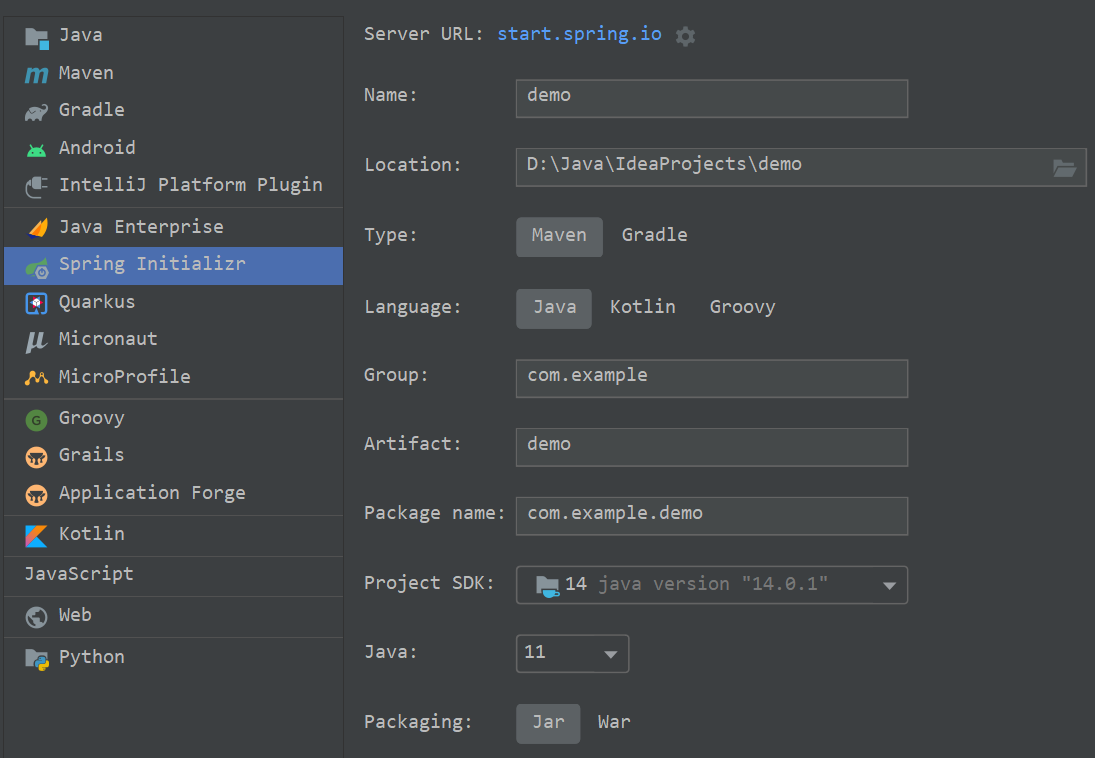Click the Package name field
1095x758 pixels.
click(x=712, y=516)
